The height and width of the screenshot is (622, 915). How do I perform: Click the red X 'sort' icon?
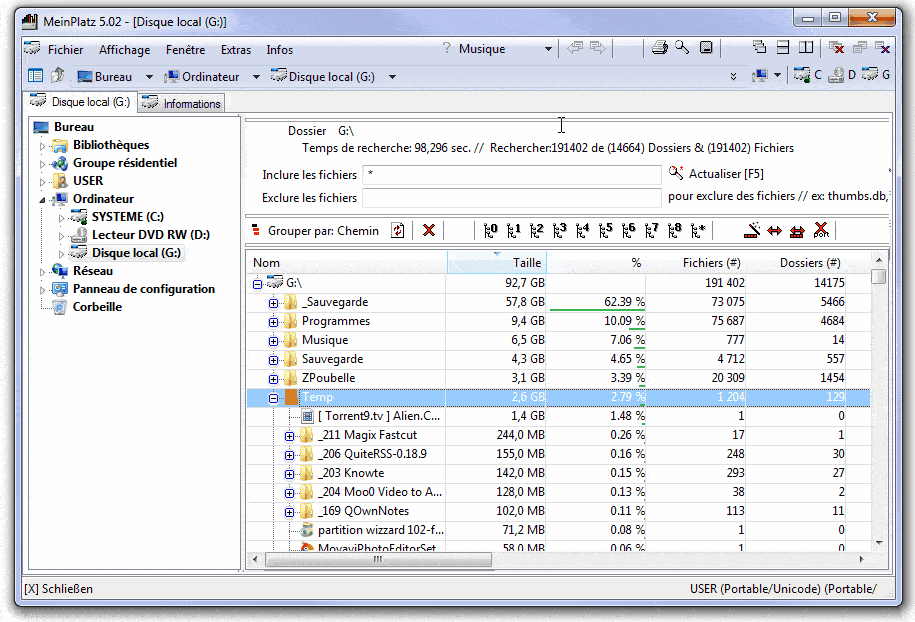[821, 230]
